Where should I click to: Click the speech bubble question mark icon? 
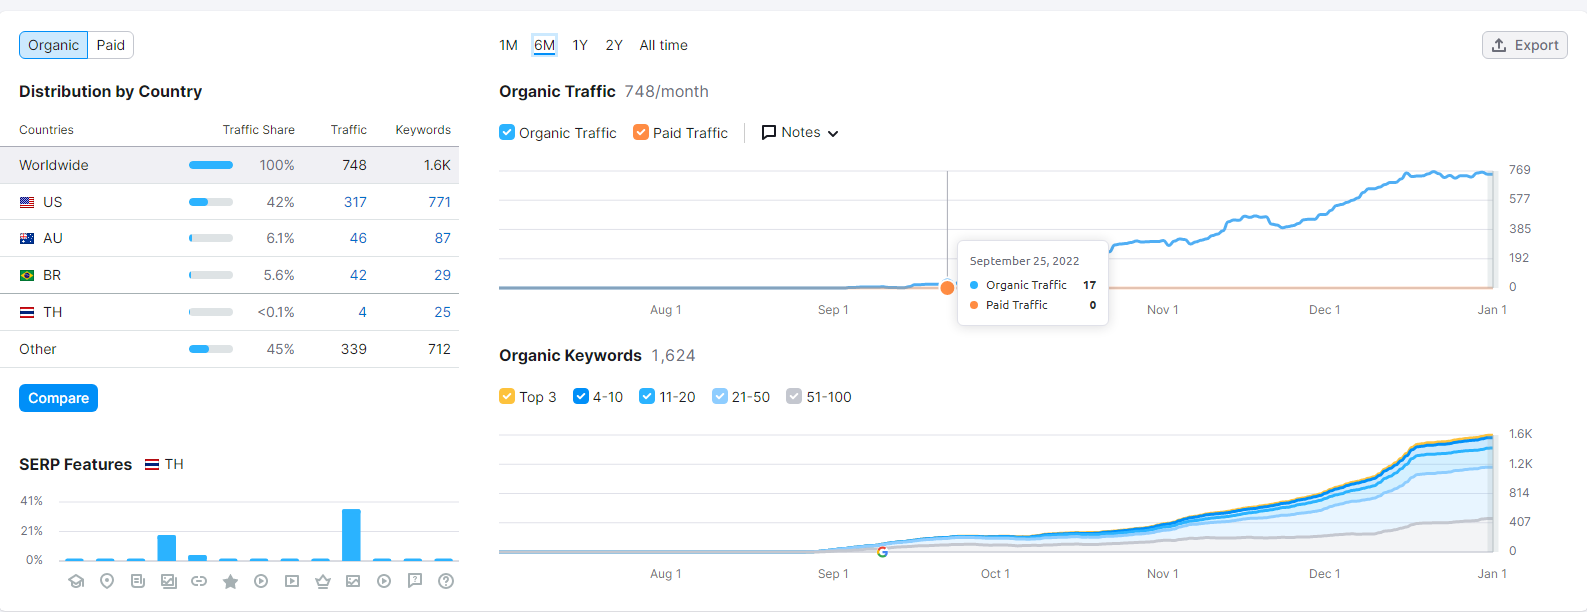click(x=415, y=580)
